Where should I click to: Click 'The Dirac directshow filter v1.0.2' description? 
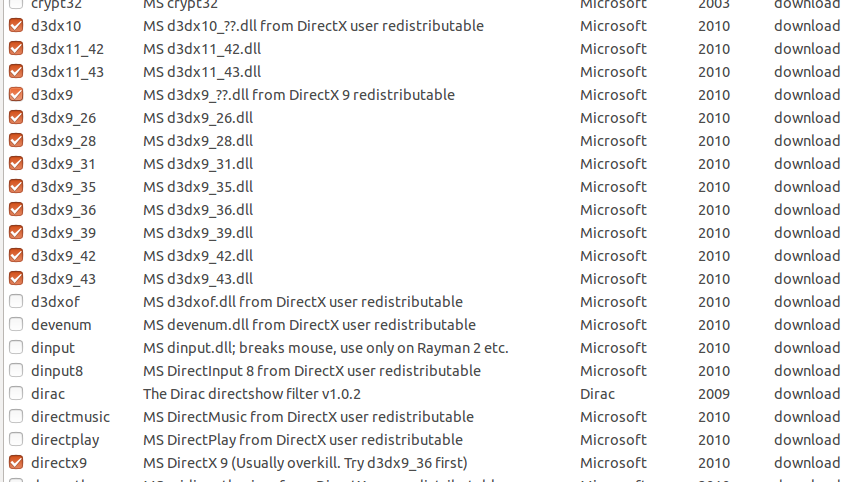[252, 394]
